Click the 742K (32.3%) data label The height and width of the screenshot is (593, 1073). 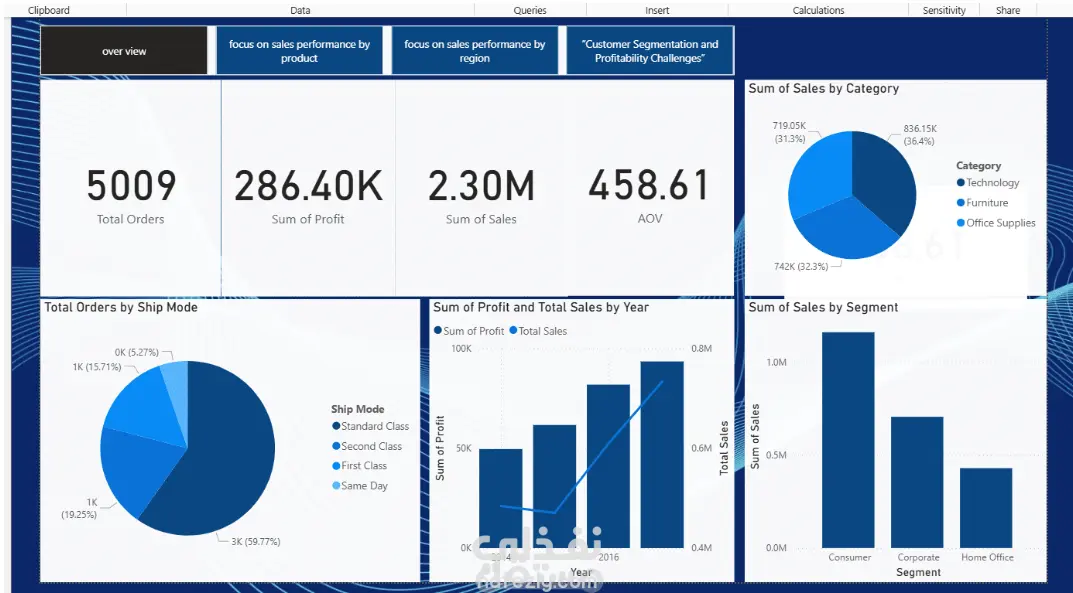(x=801, y=266)
